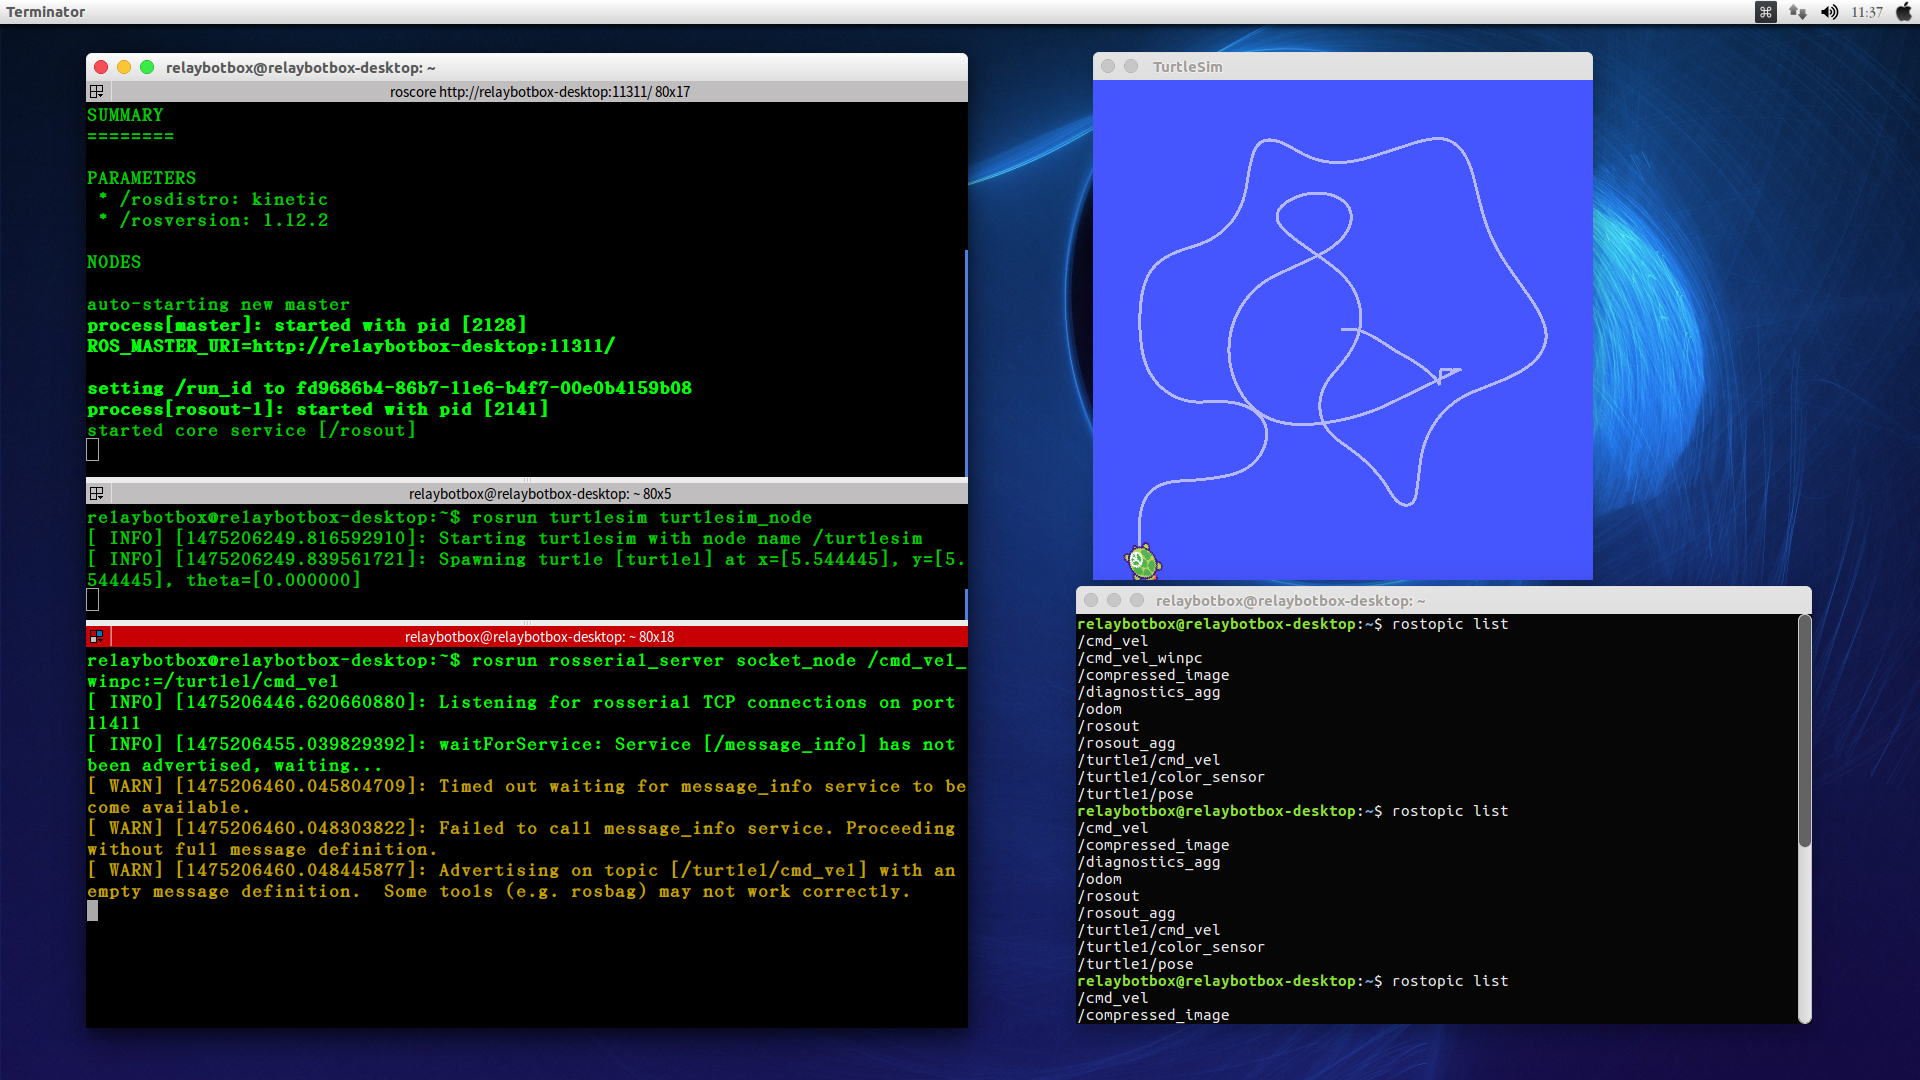The image size is (1920, 1080).
Task: Open the keyboard command indicator in top bar
Action: (1766, 12)
